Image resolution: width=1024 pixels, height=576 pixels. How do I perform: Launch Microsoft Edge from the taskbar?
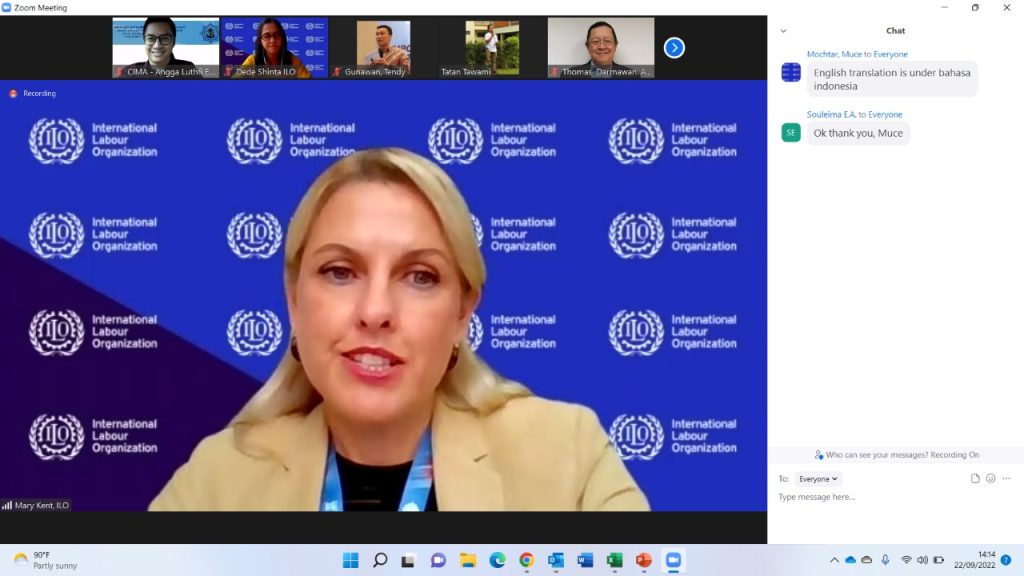pyautogui.click(x=497, y=560)
